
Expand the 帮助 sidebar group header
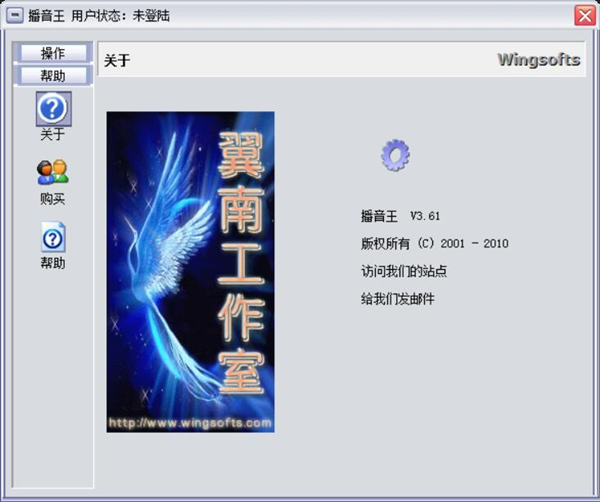(53, 76)
